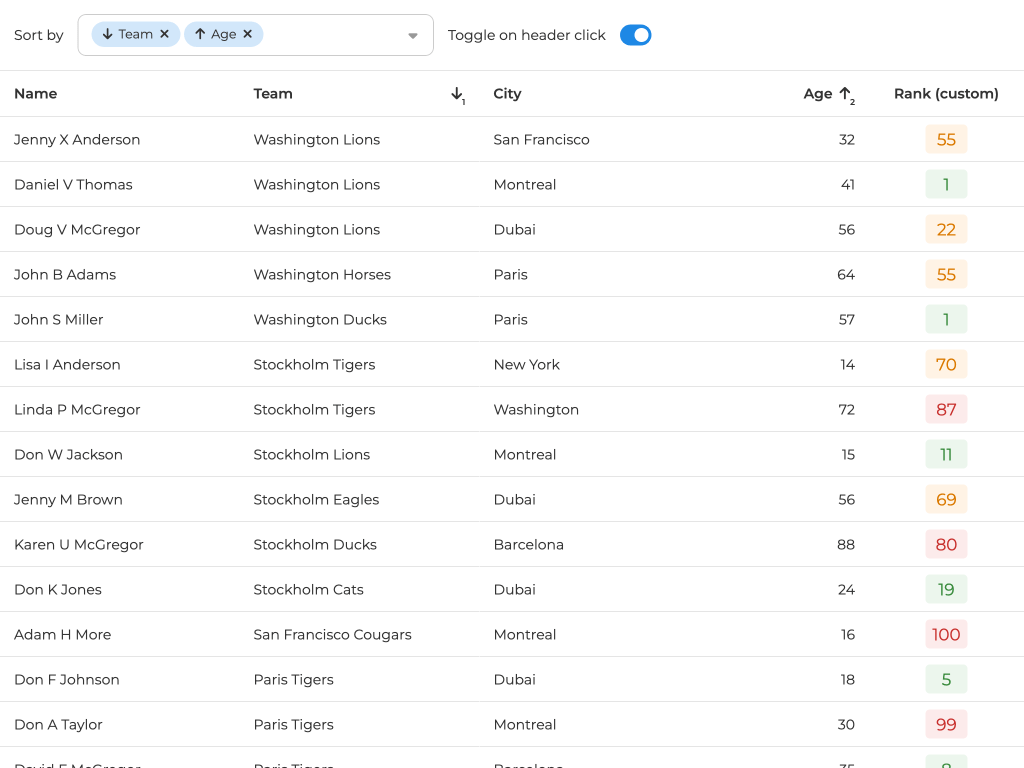Viewport: 1024px width, 768px height.
Task: Click the Washington Horses team cell
Action: pyautogui.click(x=322, y=275)
